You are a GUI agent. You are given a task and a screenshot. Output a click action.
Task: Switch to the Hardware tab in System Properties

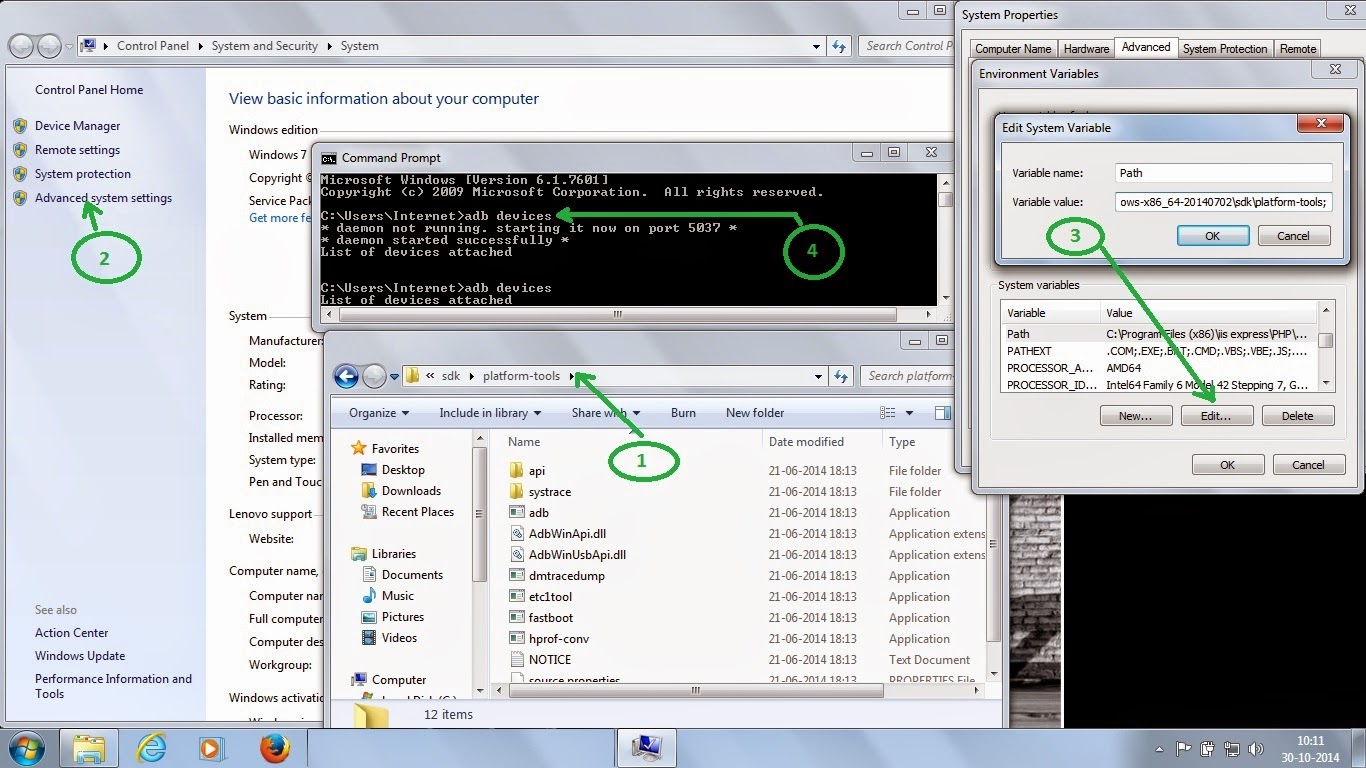click(x=1086, y=47)
